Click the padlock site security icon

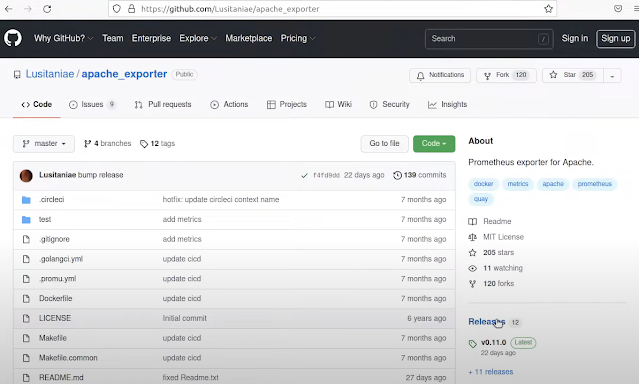coord(131,9)
